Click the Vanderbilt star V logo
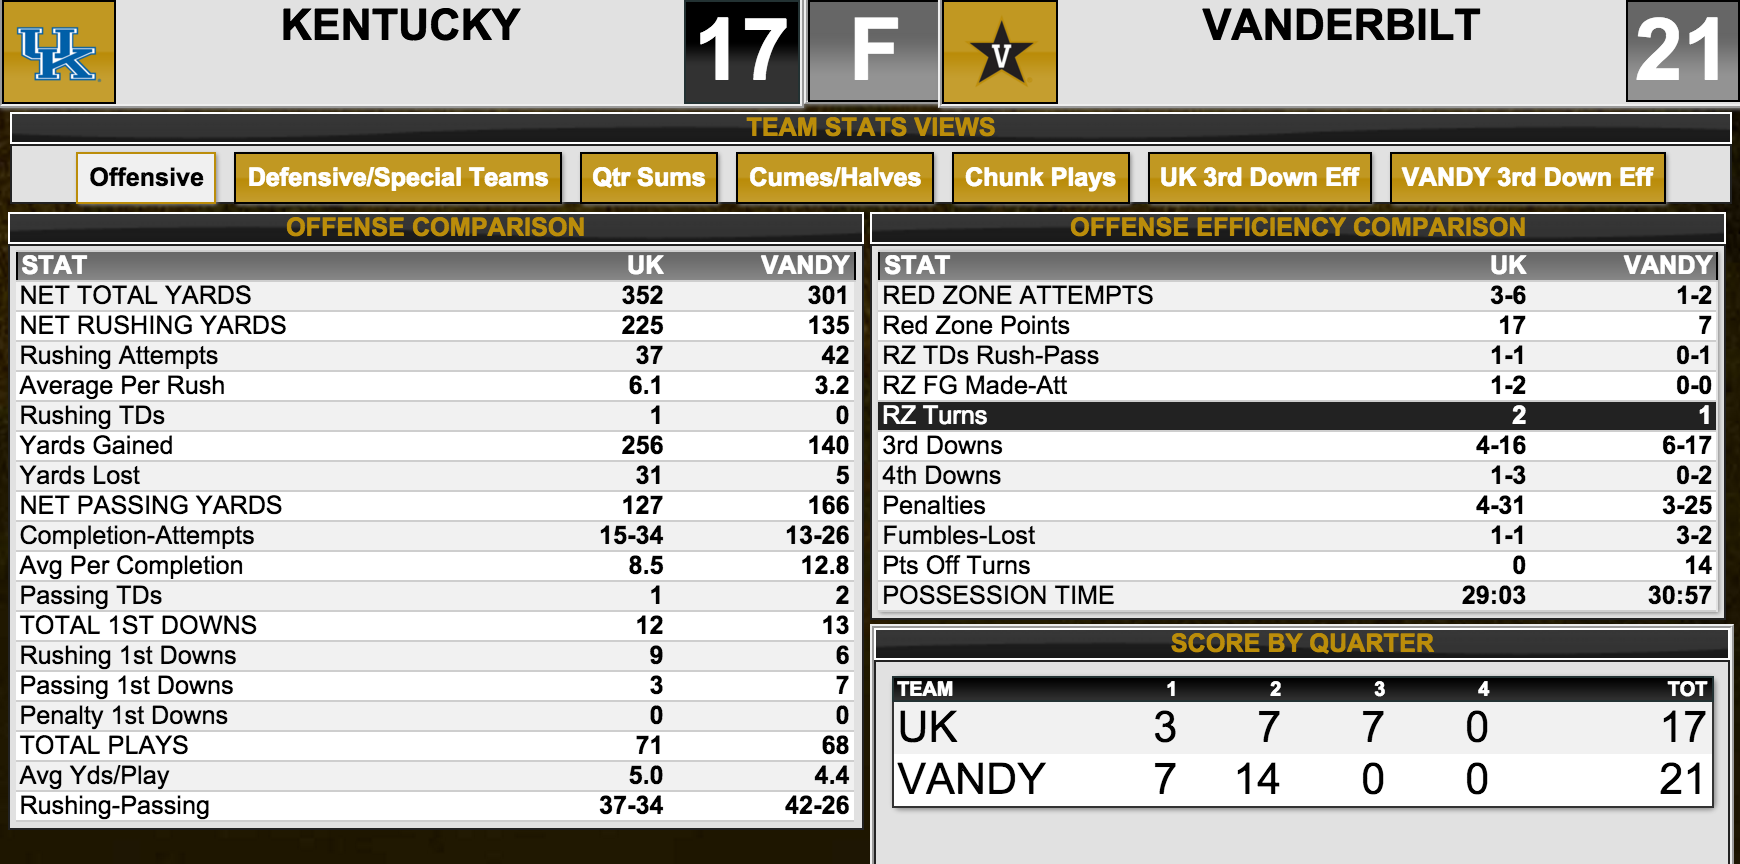 point(1000,52)
